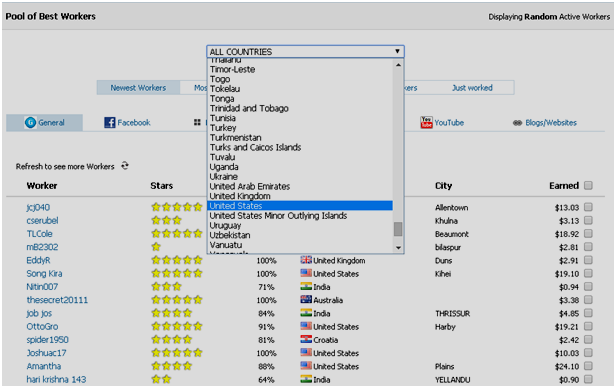Open worker profile hari krishna 143
The image size is (616, 388).
pos(56,379)
